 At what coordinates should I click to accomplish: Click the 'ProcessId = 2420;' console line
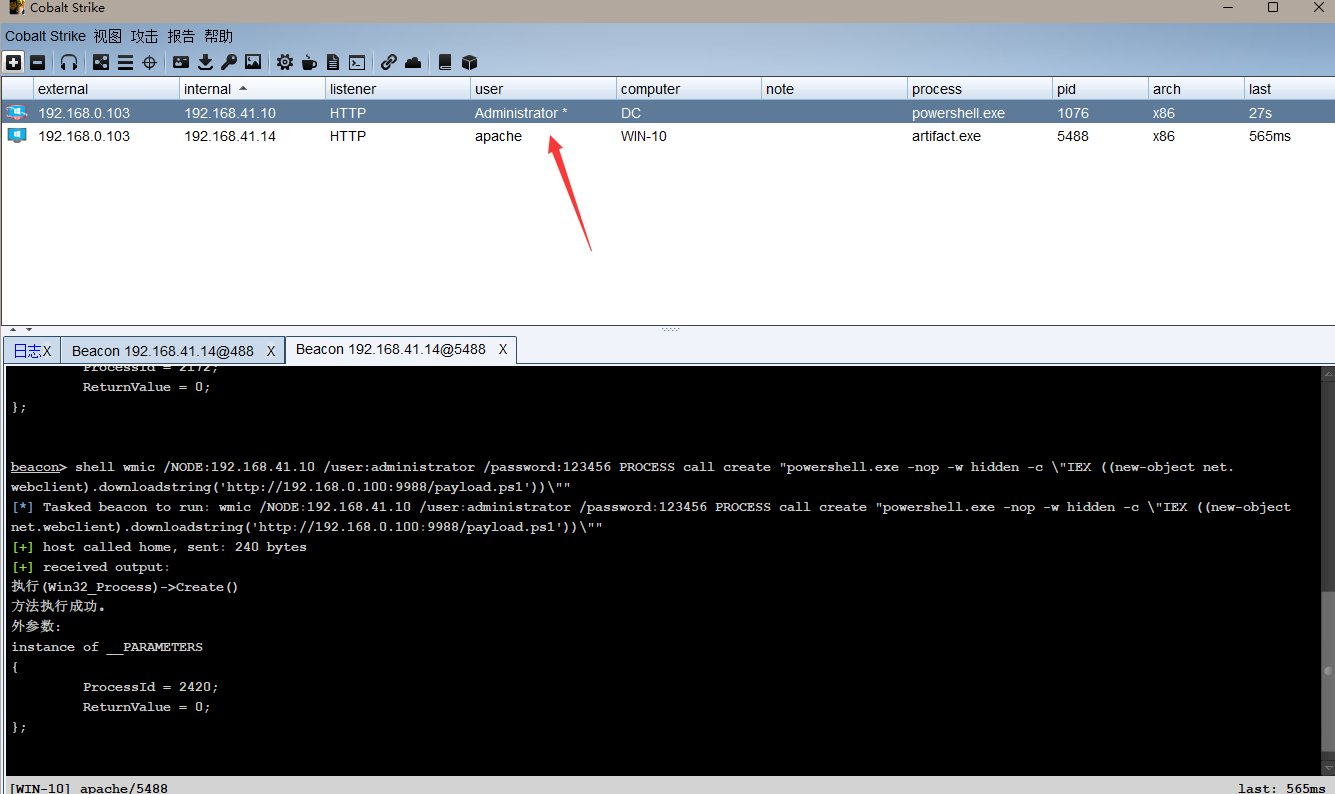pos(150,687)
